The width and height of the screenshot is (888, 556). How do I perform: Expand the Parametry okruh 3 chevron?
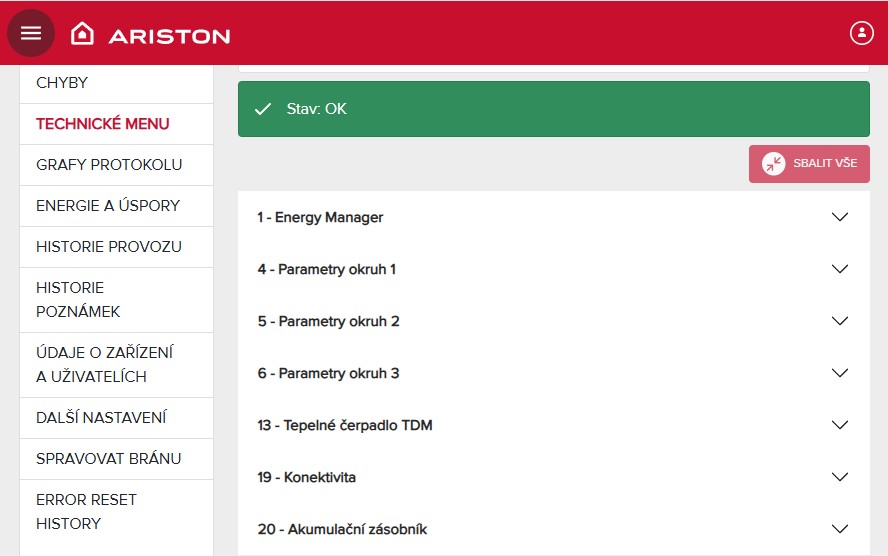pyautogui.click(x=839, y=373)
